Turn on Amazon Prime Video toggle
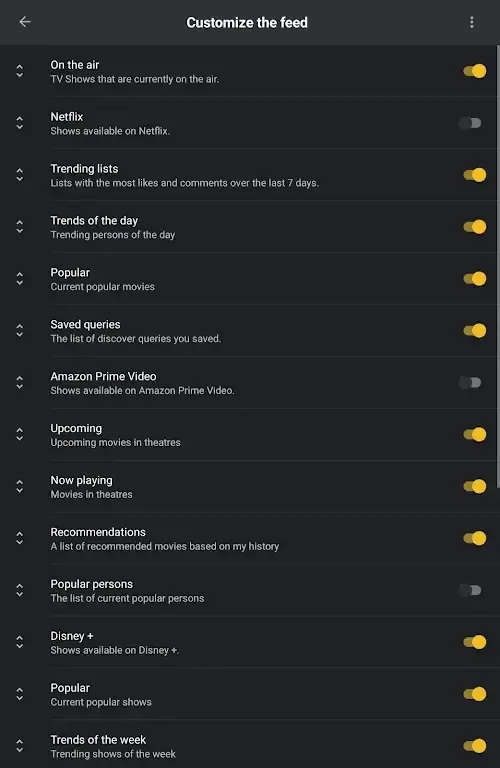This screenshot has height=768, width=500. [x=470, y=383]
